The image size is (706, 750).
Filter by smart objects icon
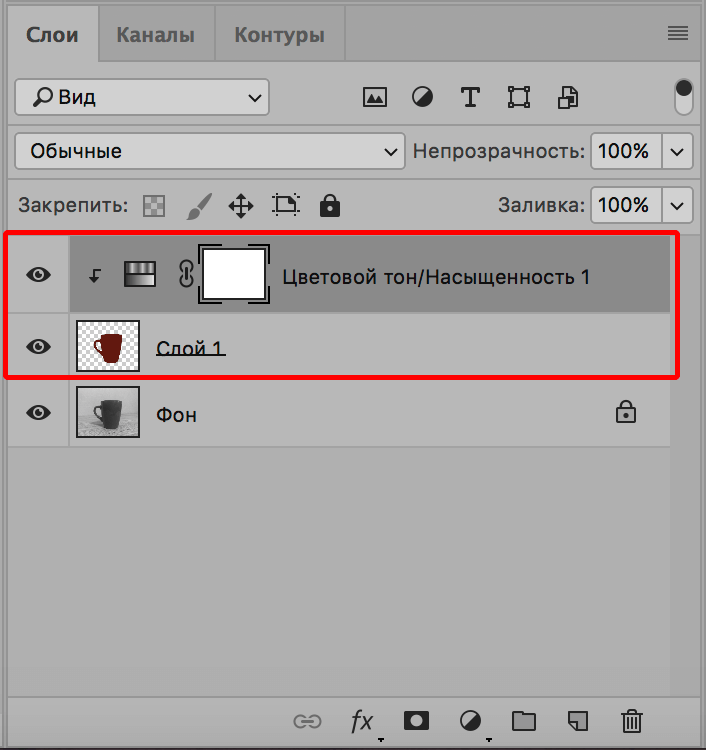pyautogui.click(x=568, y=98)
